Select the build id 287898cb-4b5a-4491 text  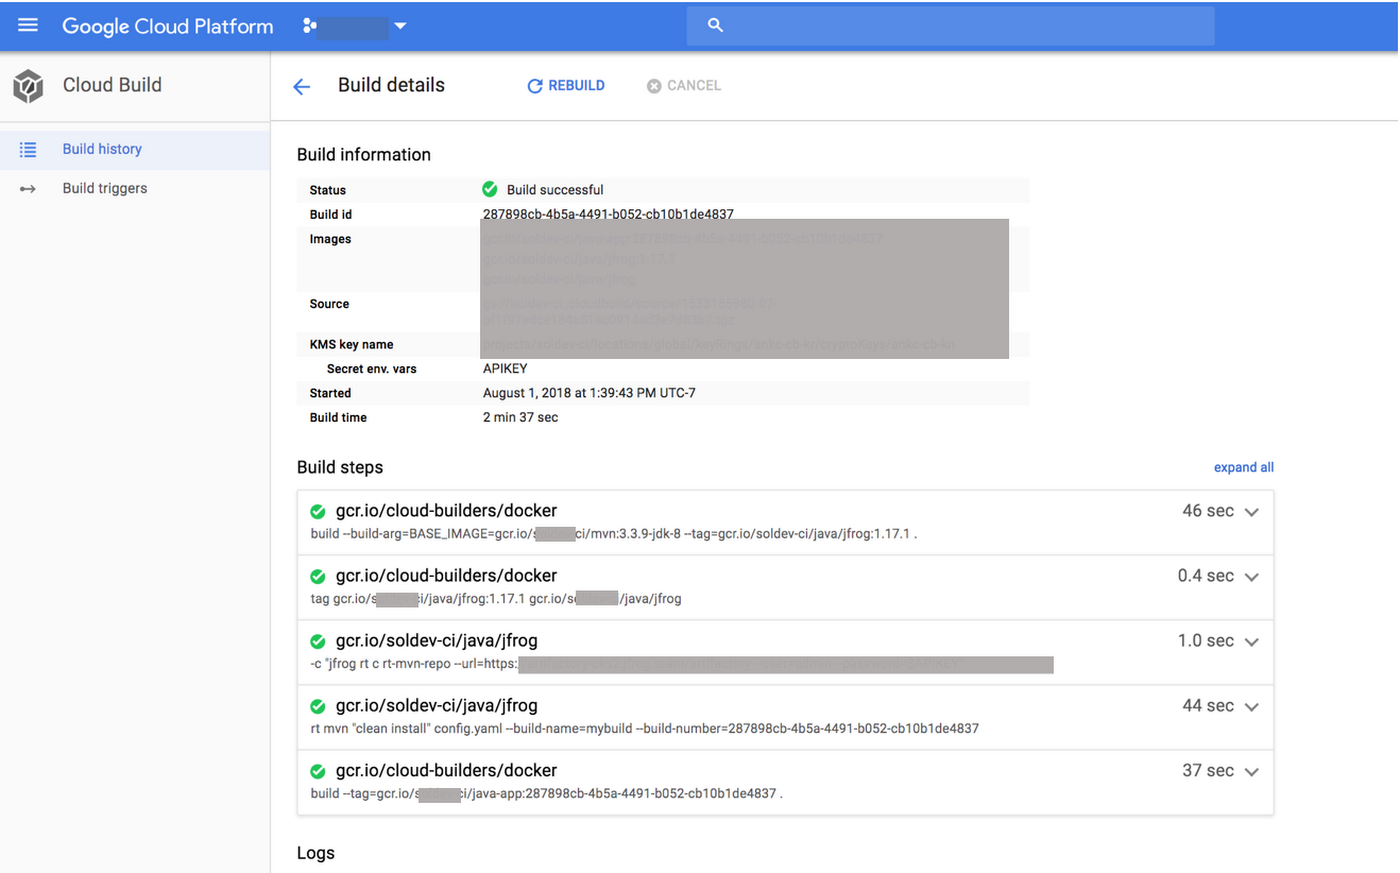click(608, 214)
